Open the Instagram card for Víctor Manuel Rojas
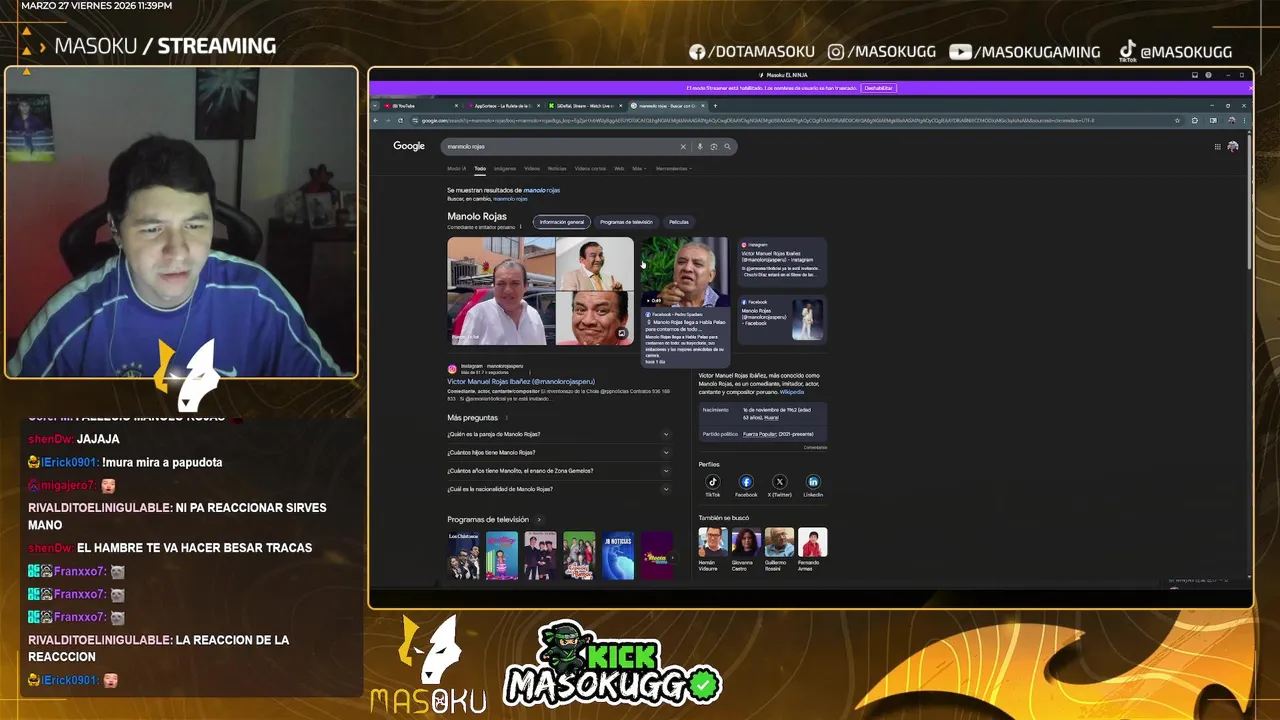Image resolution: width=1280 pixels, height=720 pixels. coord(782,260)
